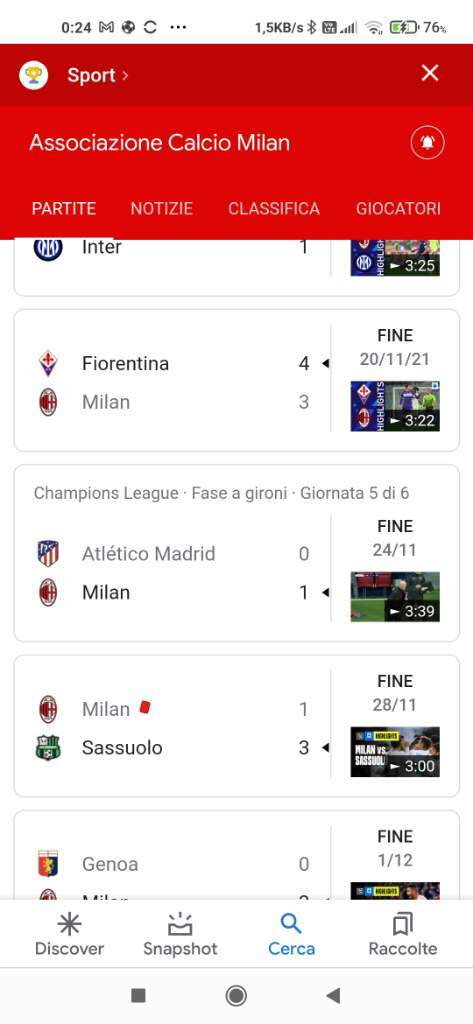This screenshot has height=1024, width=473.
Task: Play the Inter match highlights thumbnail
Action: pos(395,258)
